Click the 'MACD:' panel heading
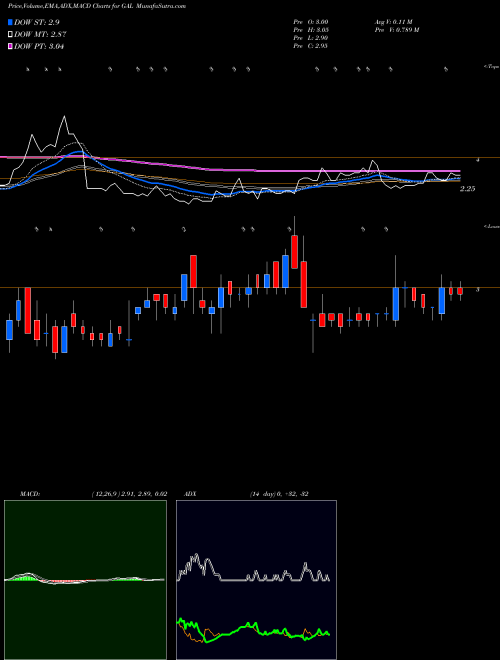This screenshot has height=660, width=500. (29, 494)
